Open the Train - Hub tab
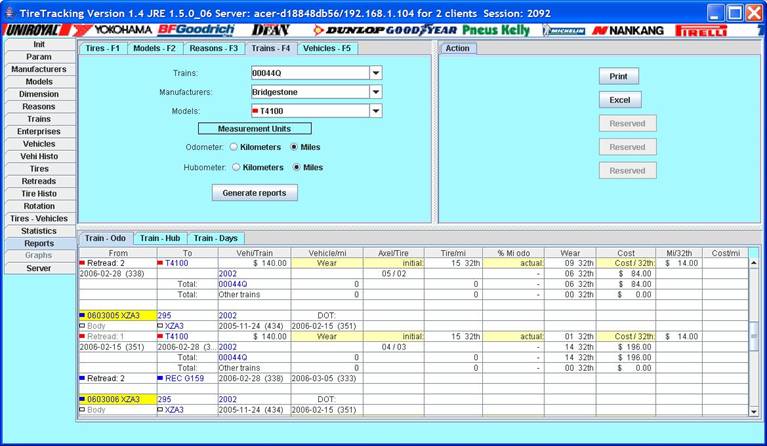Viewport: 767px width, 446px height. tap(160, 238)
